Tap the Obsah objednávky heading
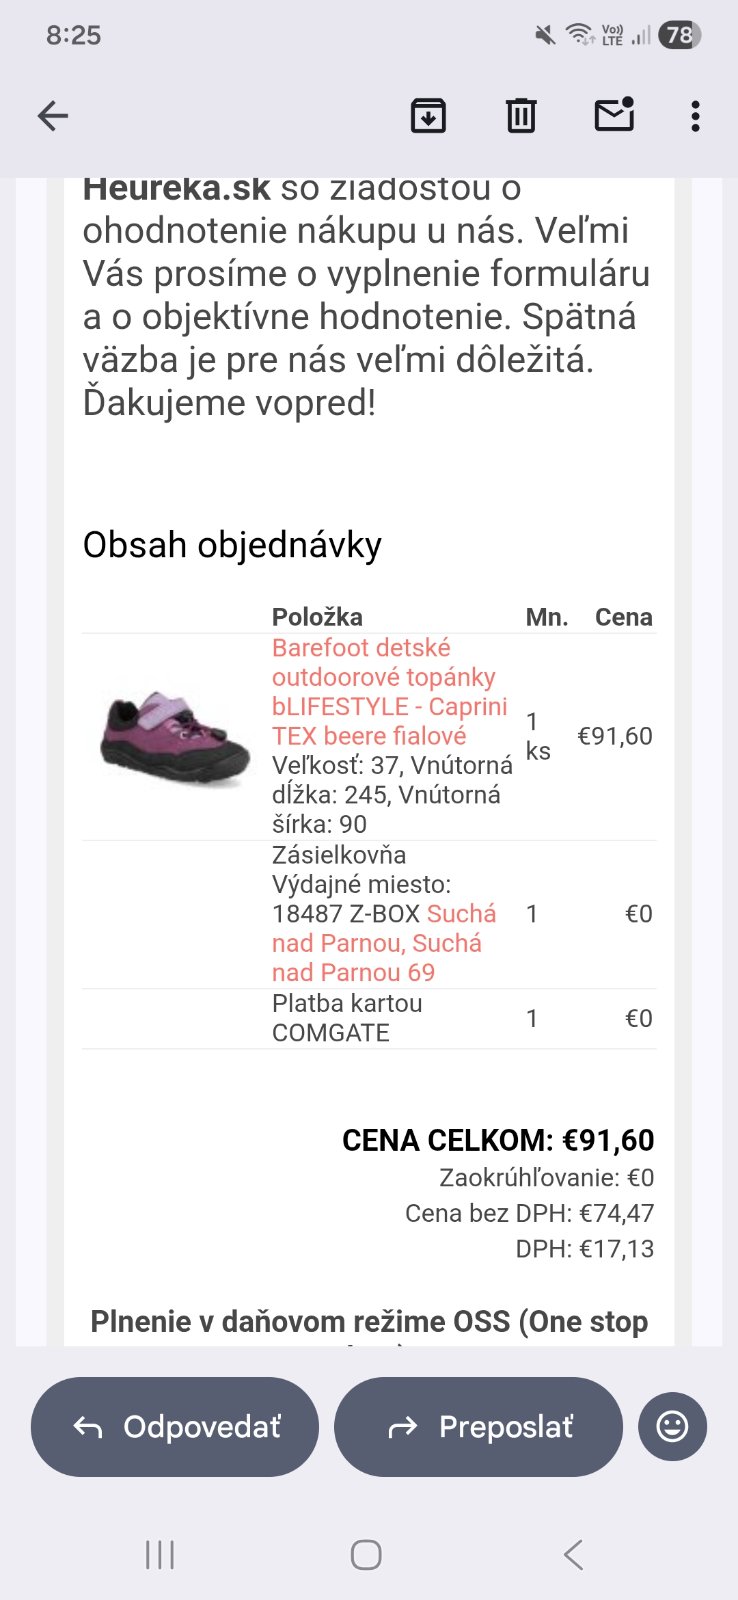Image resolution: width=738 pixels, height=1600 pixels. (232, 545)
